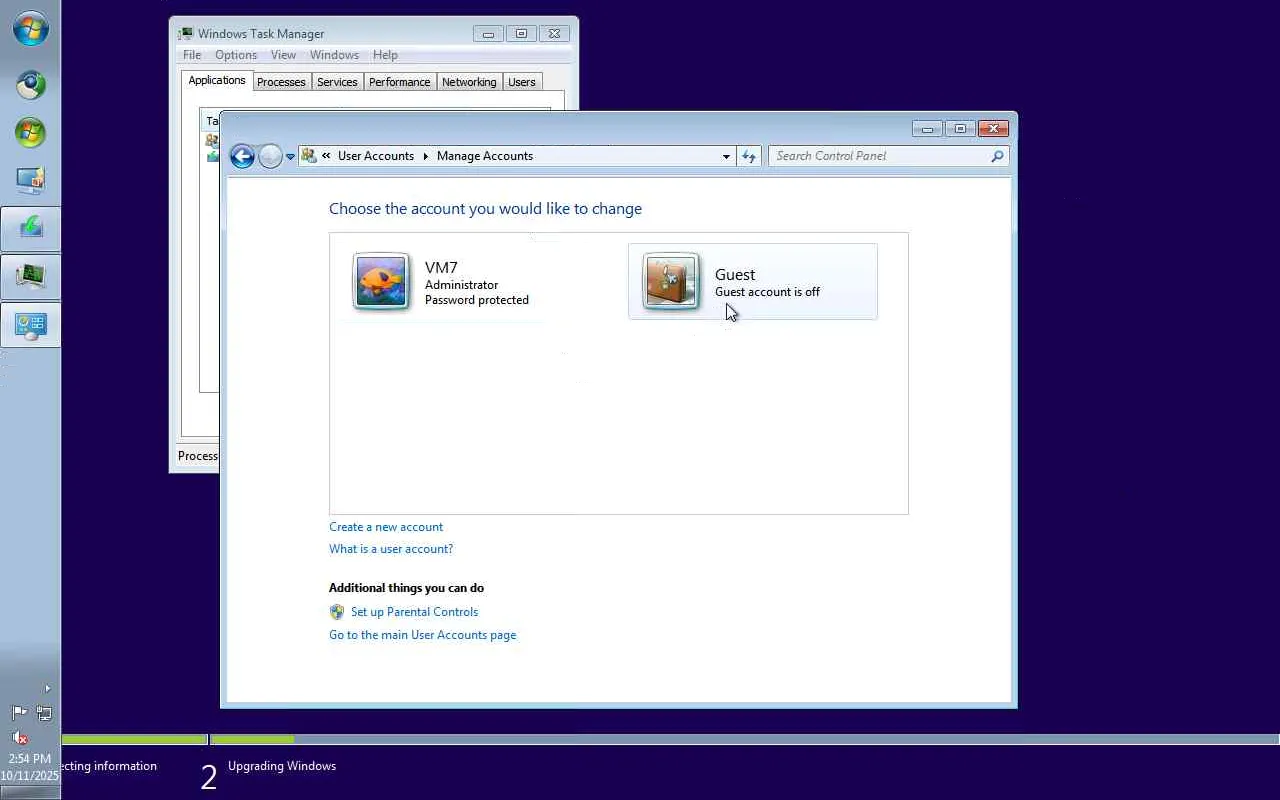Image resolution: width=1280 pixels, height=800 pixels.
Task: Open network tray icon
Action: [x=44, y=713]
